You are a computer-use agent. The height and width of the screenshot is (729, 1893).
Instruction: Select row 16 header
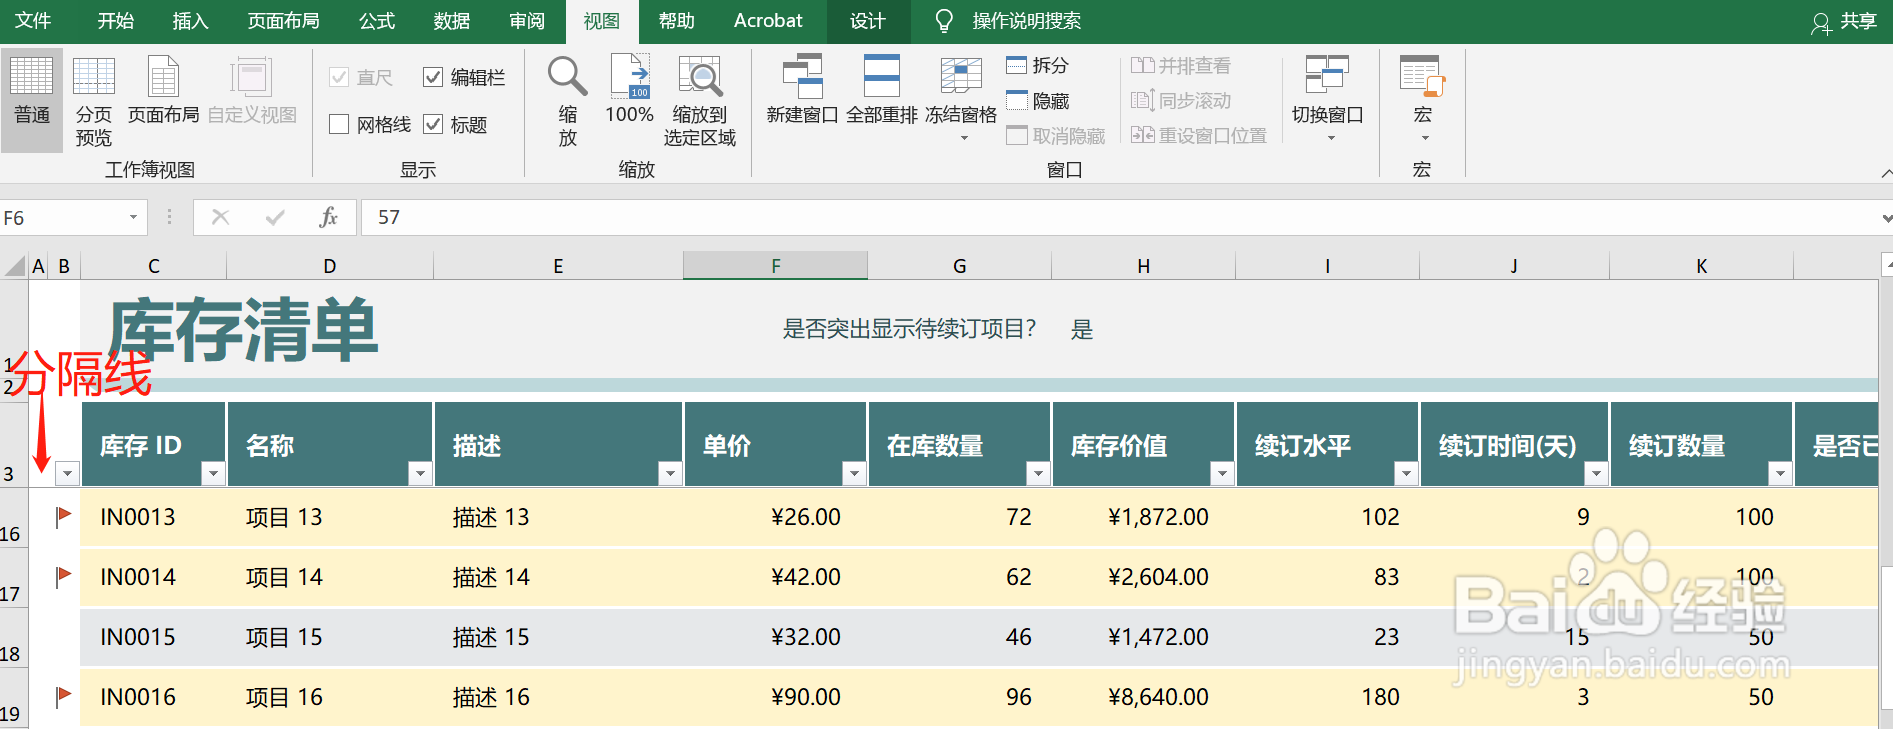tap(13, 517)
